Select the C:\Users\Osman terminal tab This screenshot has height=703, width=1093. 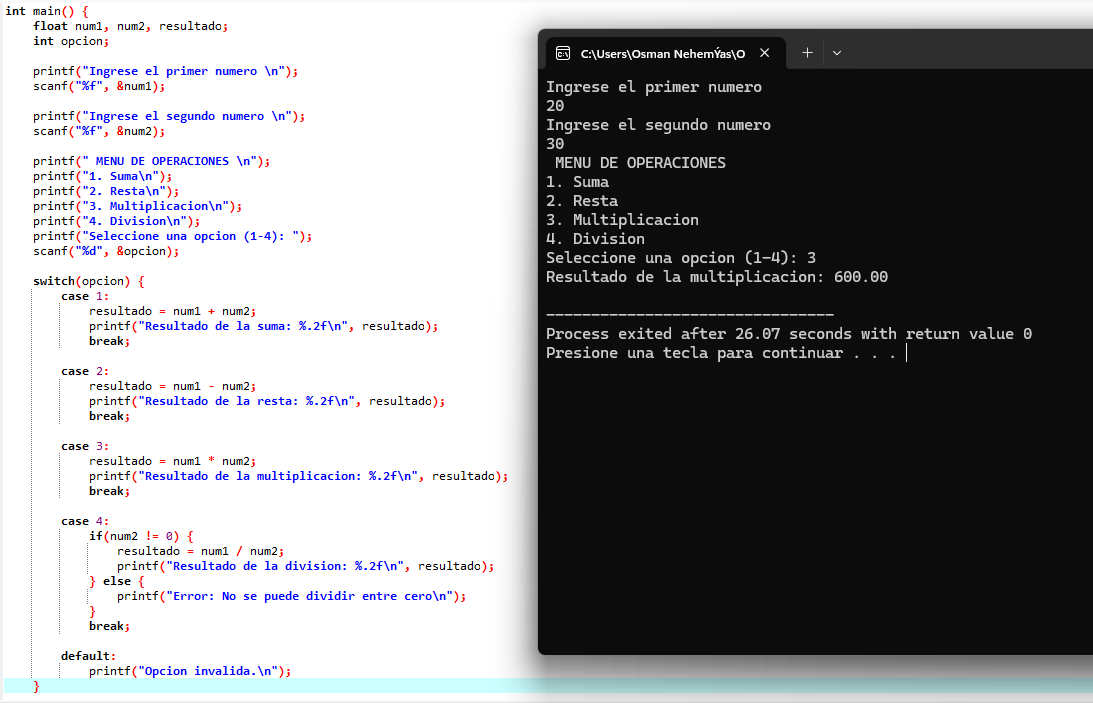click(662, 53)
